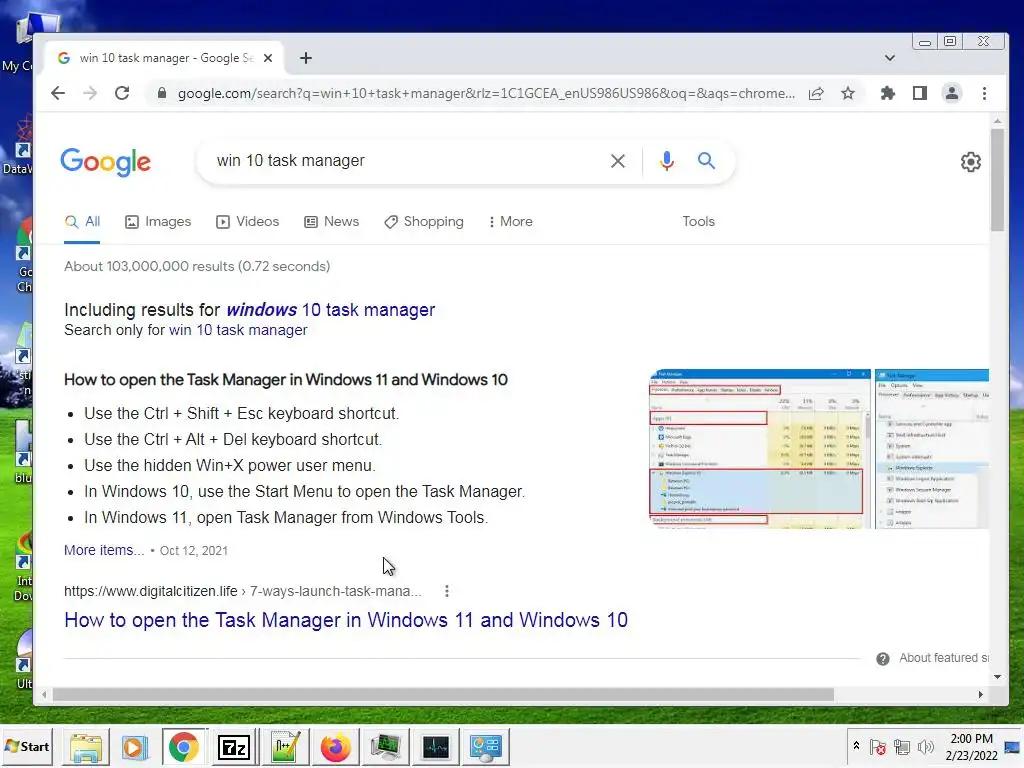Click the share page icon
Image resolution: width=1024 pixels, height=768 pixels.
click(816, 93)
